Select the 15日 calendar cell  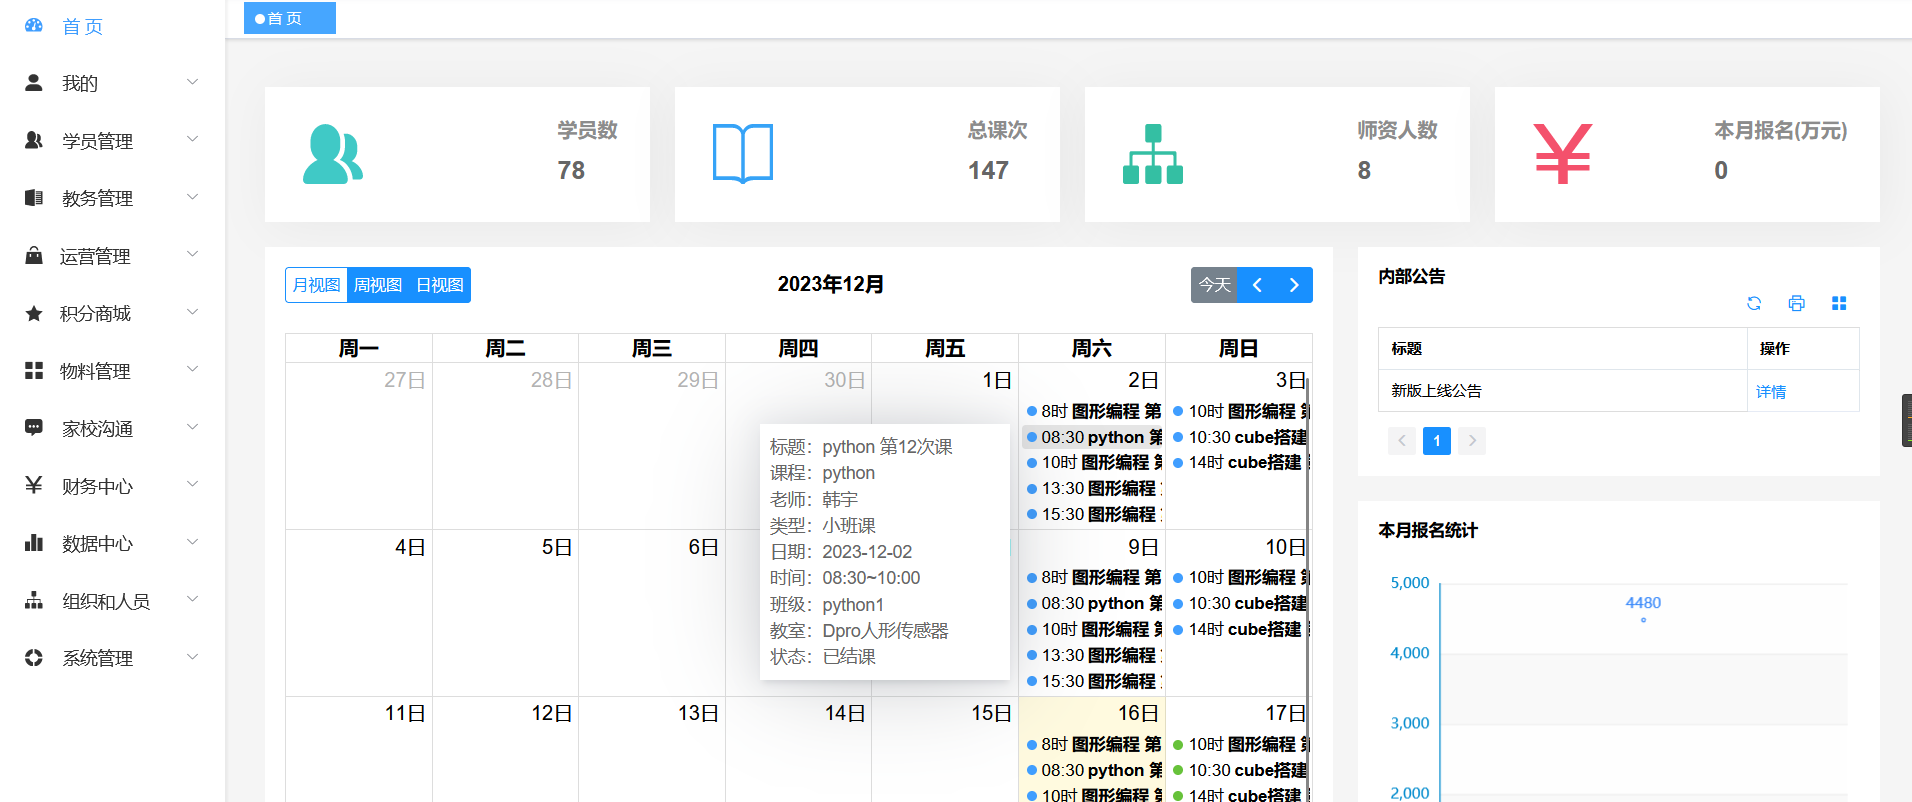point(945,749)
